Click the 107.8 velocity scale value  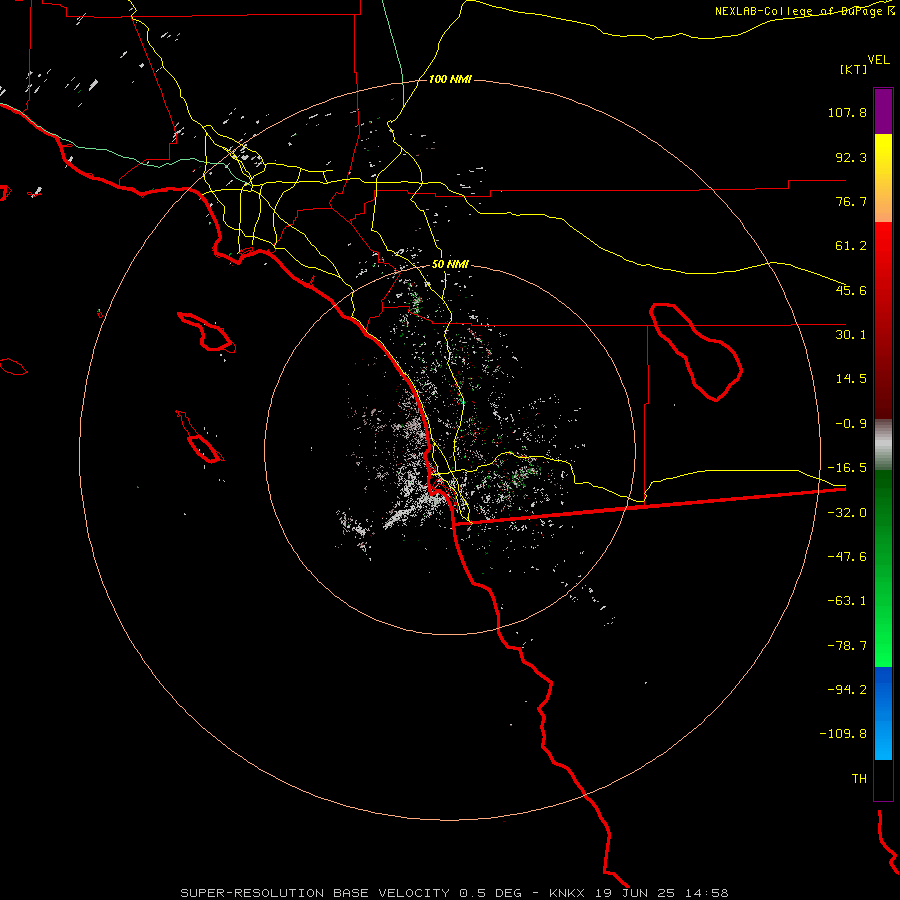coord(847,112)
